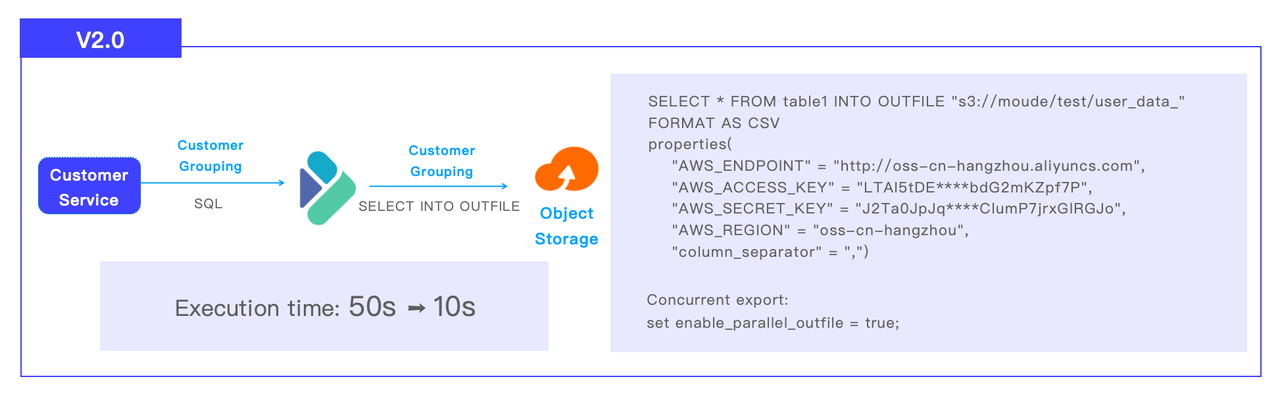The width and height of the screenshot is (1280, 402).
Task: Click the AWS_REGION property line
Action: [821, 231]
